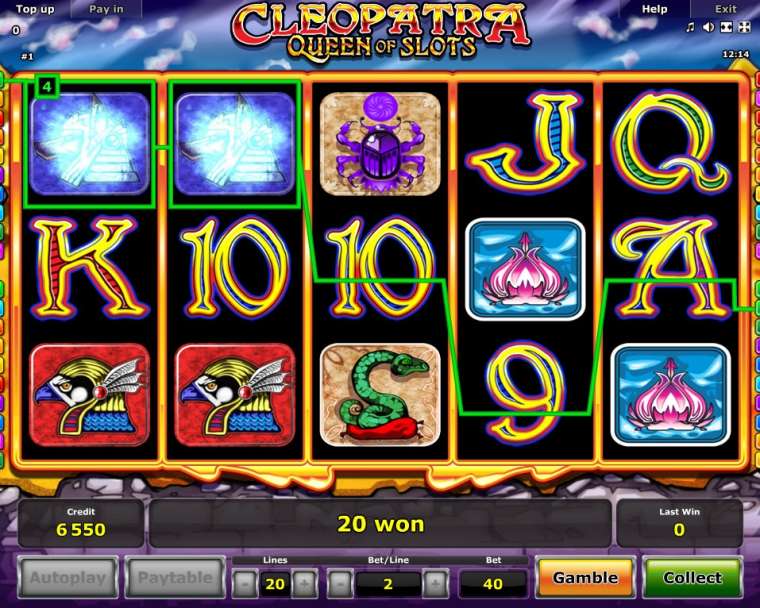760x608 pixels.
Task: Decrease the Bet/Line value
Action: pos(340,584)
